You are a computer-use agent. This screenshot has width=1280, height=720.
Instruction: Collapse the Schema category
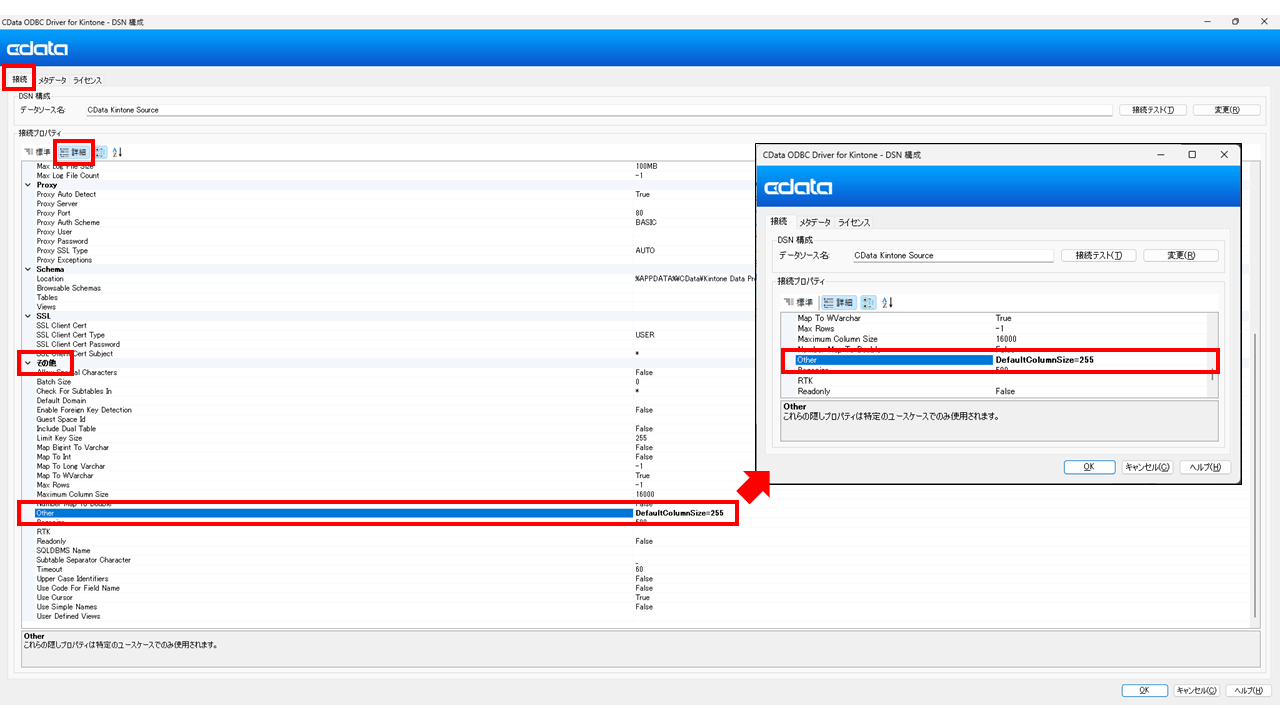click(x=28, y=269)
